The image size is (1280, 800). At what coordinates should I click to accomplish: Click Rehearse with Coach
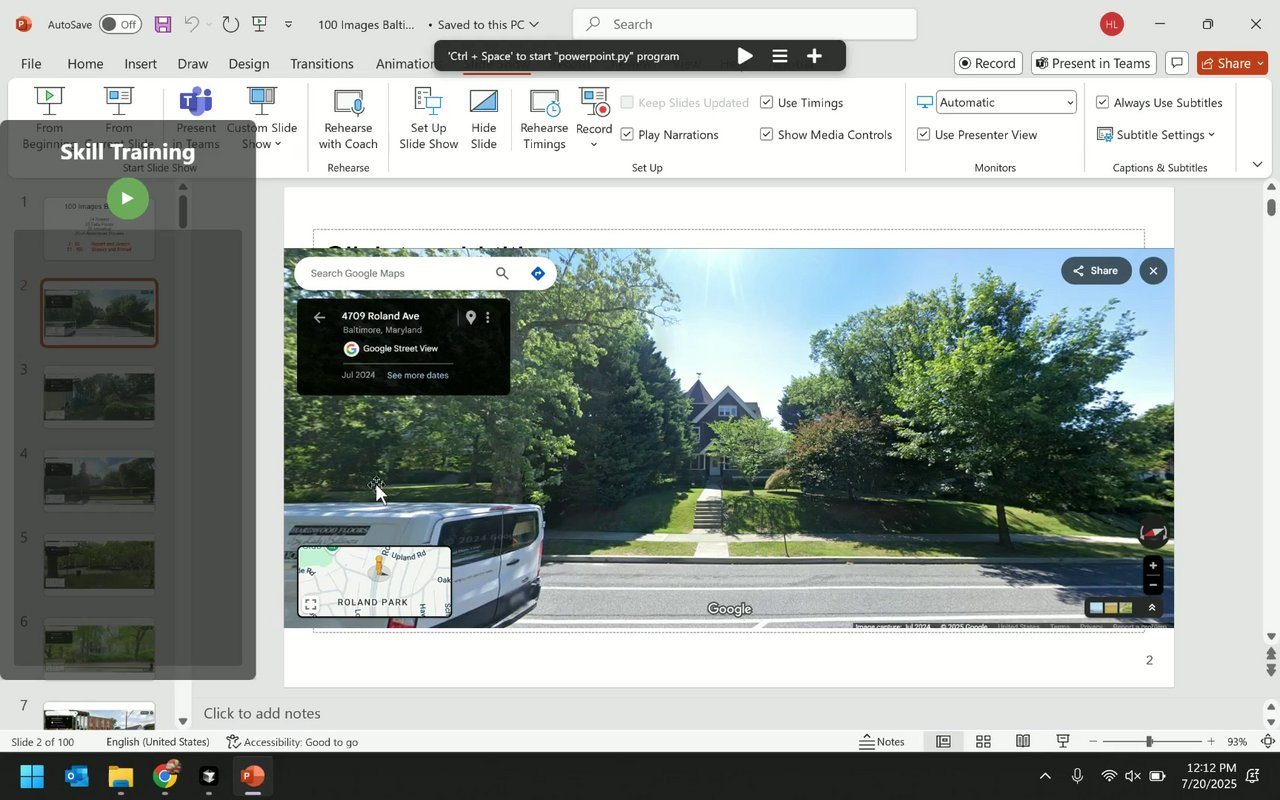348,119
